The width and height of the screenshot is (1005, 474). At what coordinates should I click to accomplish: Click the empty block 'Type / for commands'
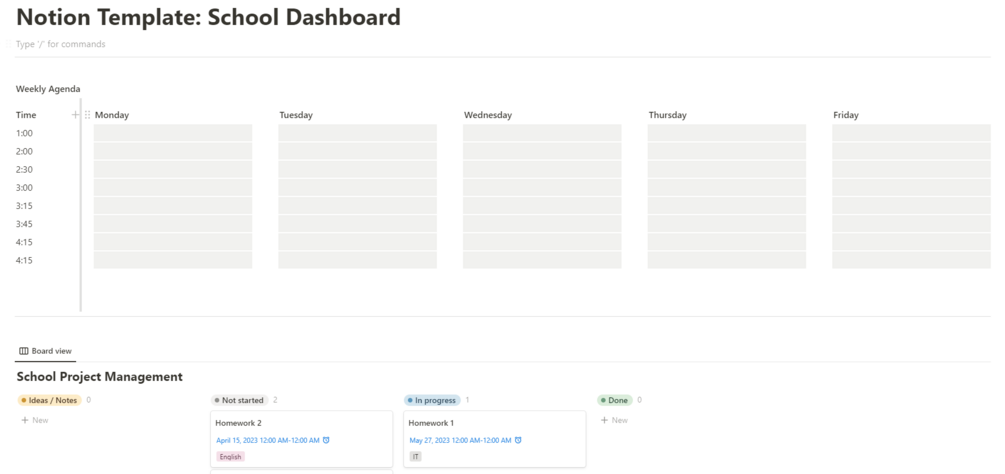coord(61,44)
